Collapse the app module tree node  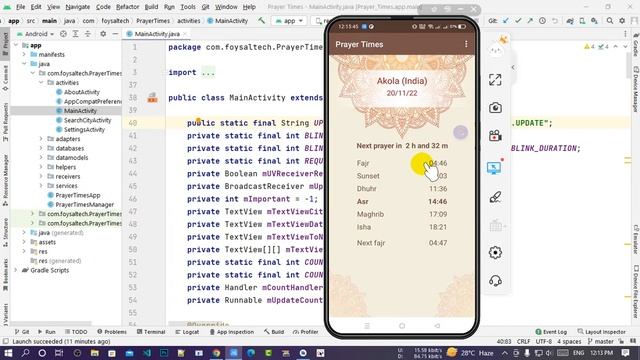tap(16, 45)
